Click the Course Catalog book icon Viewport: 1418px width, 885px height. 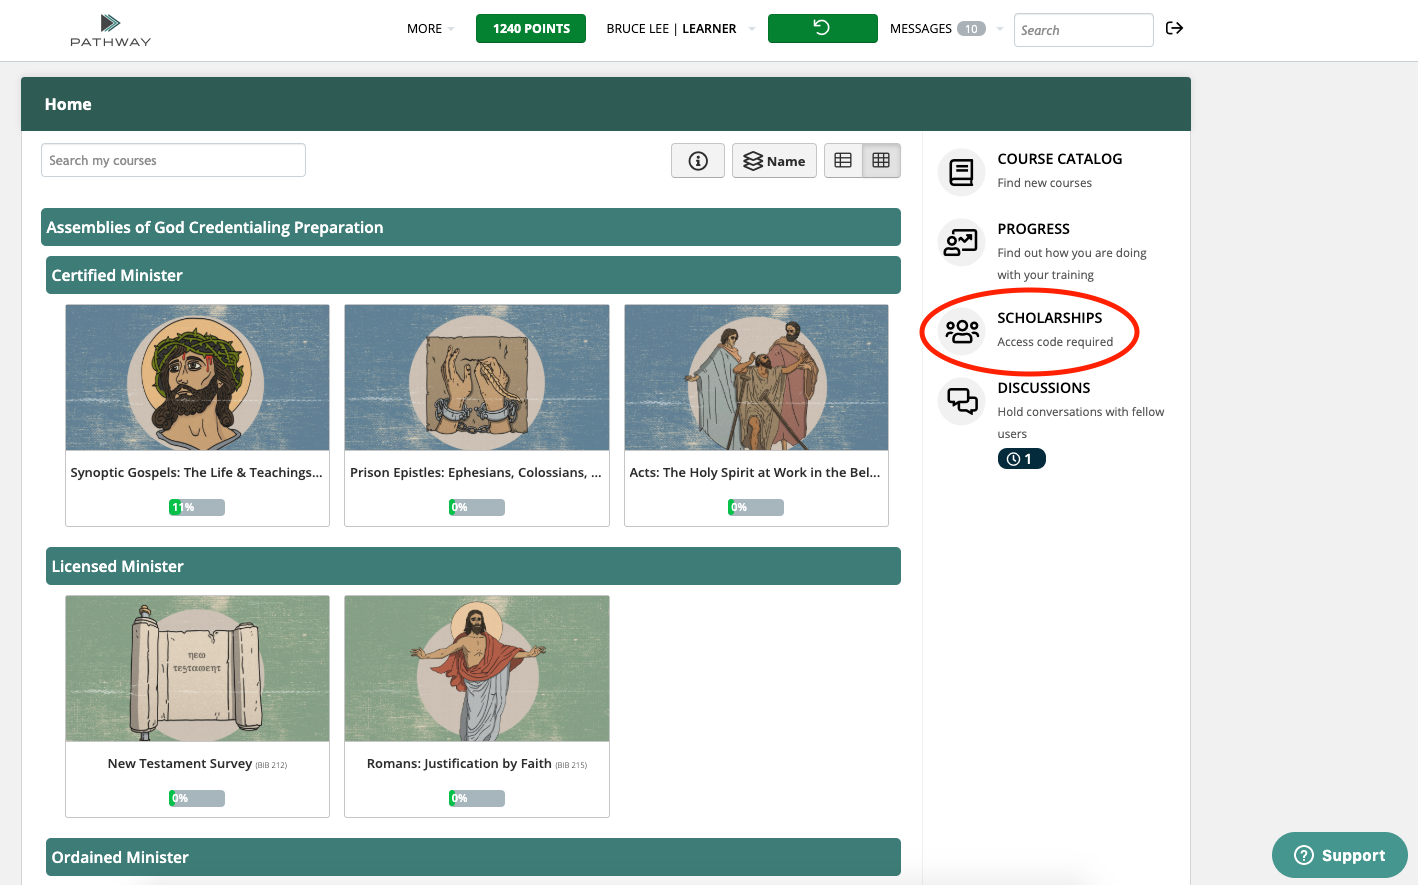[x=961, y=172]
